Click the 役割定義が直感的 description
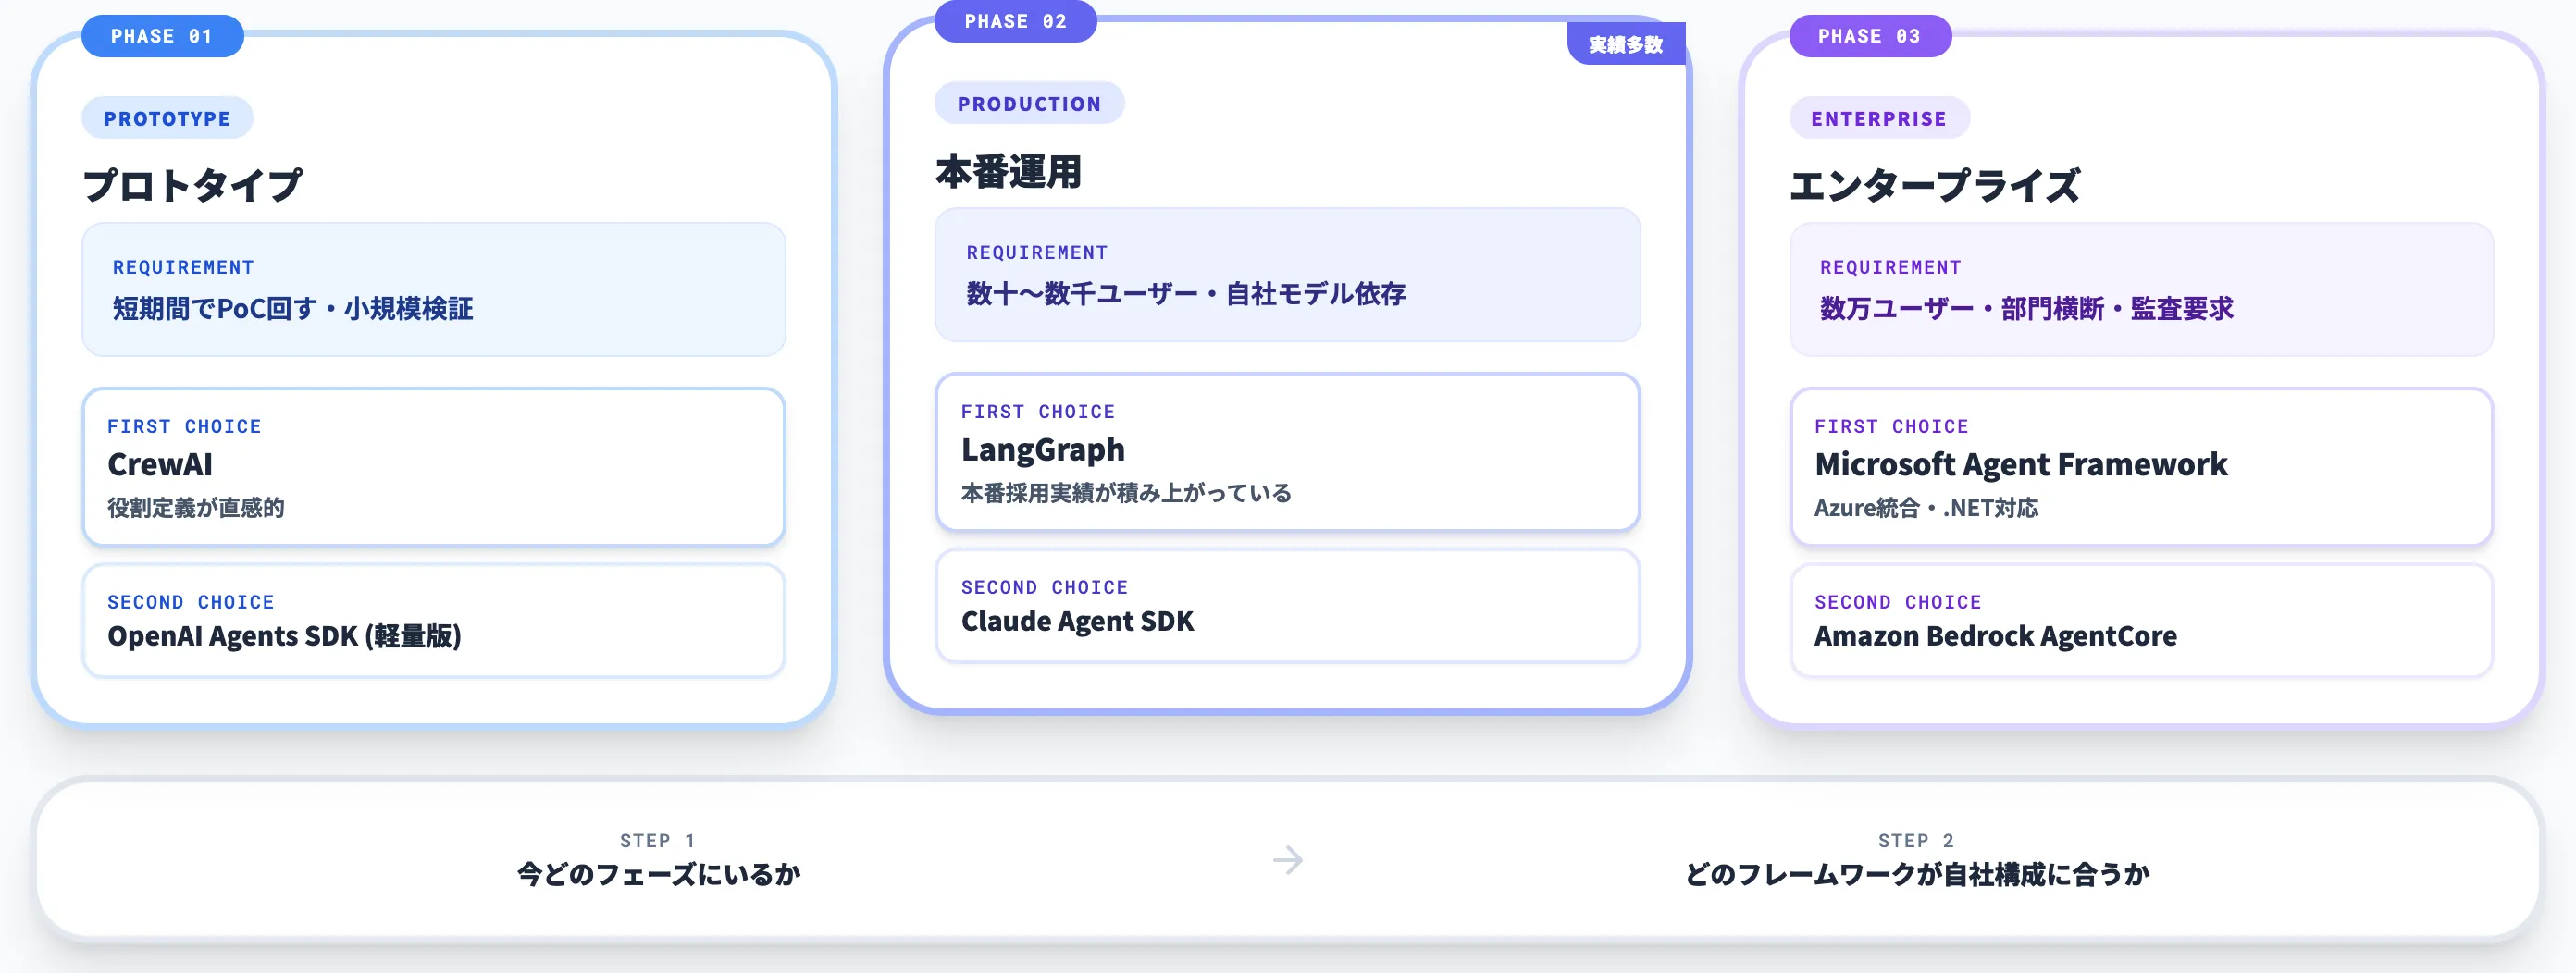Viewport: 2576px width, 973px height. point(196,507)
